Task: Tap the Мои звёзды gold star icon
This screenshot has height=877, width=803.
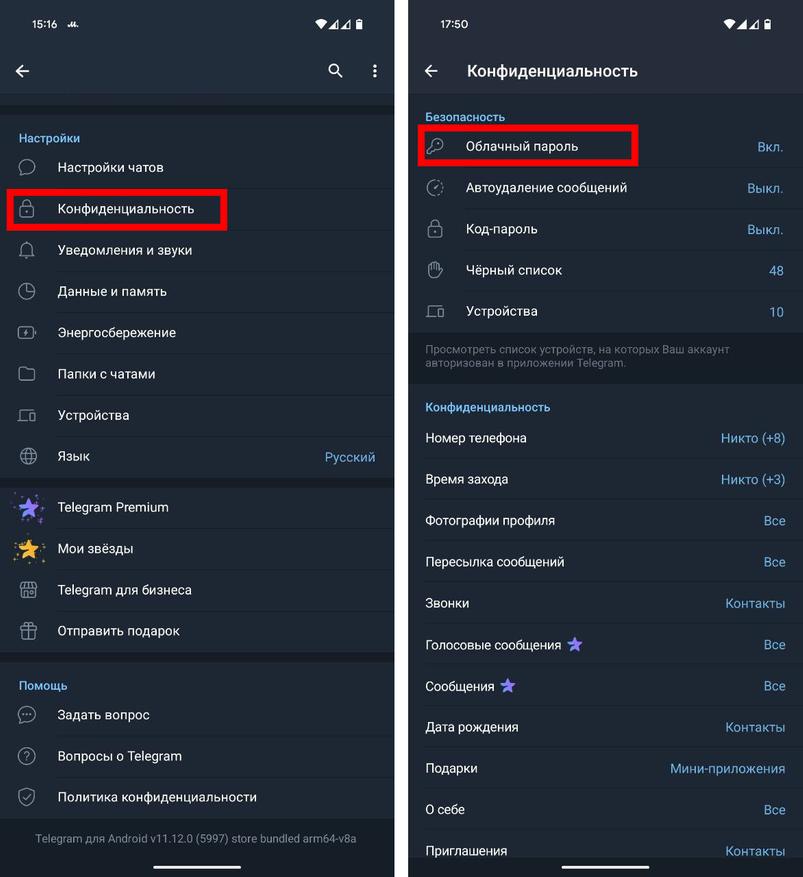Action: (29, 549)
